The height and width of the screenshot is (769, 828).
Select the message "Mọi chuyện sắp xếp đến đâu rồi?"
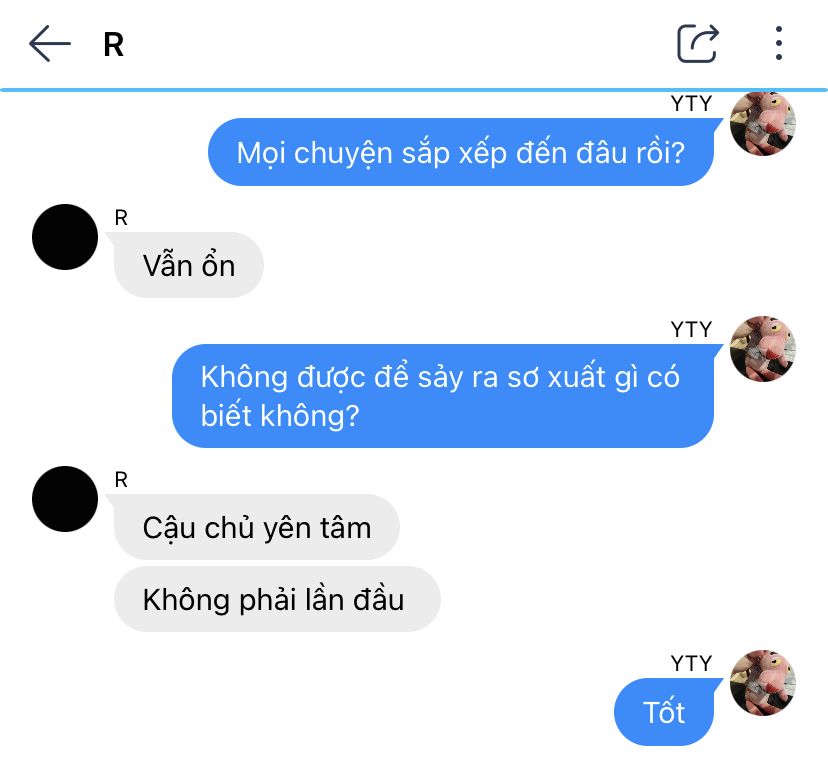pos(461,152)
